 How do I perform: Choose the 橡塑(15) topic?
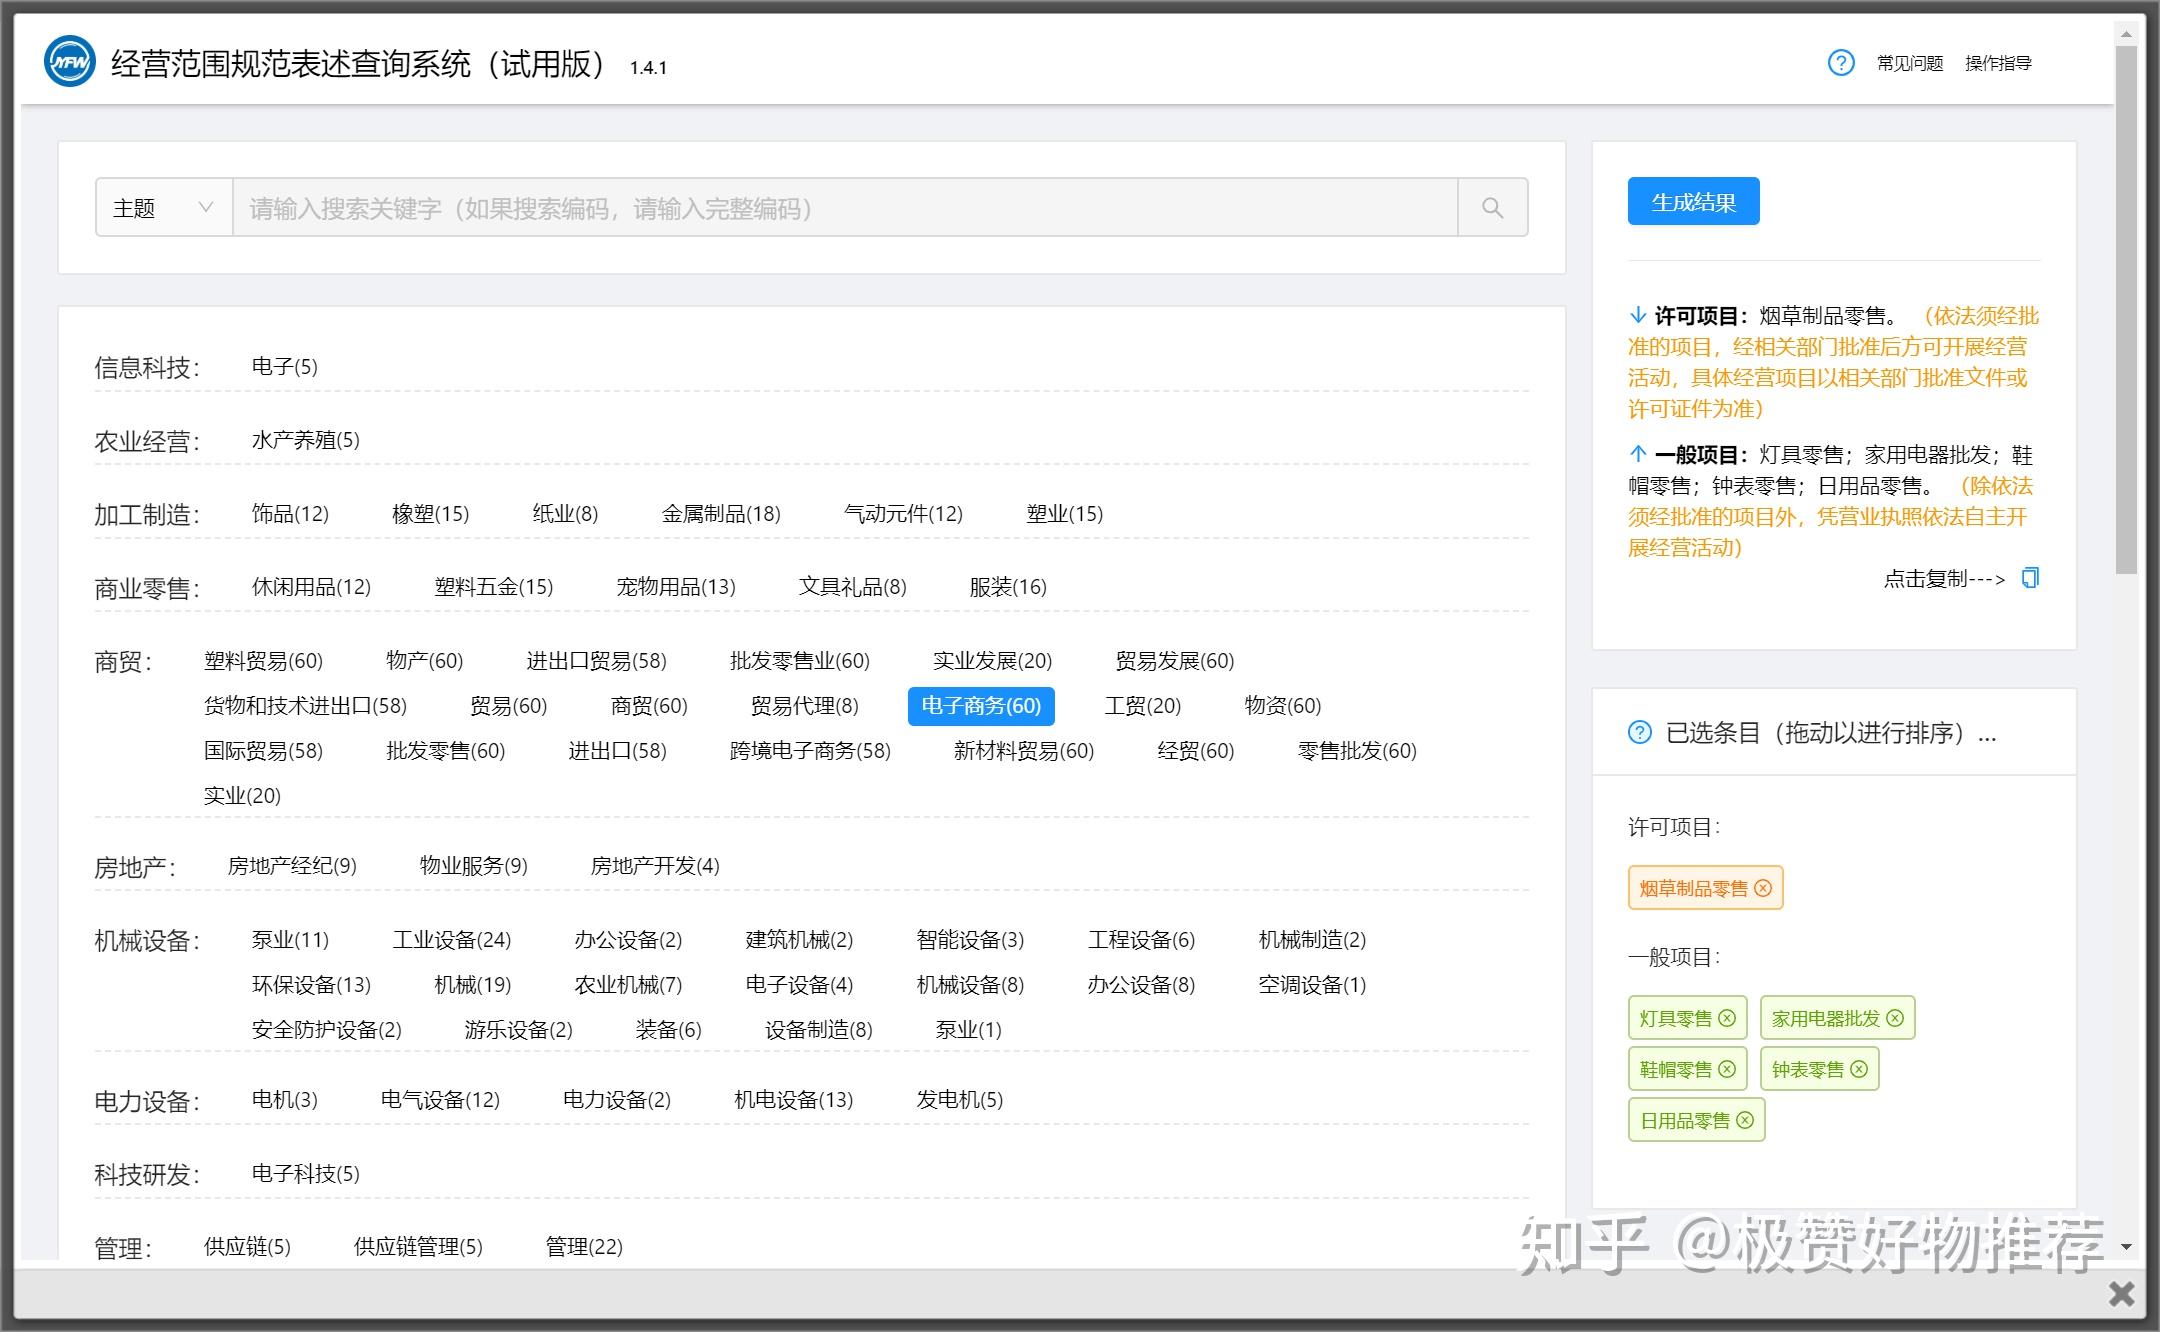tap(430, 514)
